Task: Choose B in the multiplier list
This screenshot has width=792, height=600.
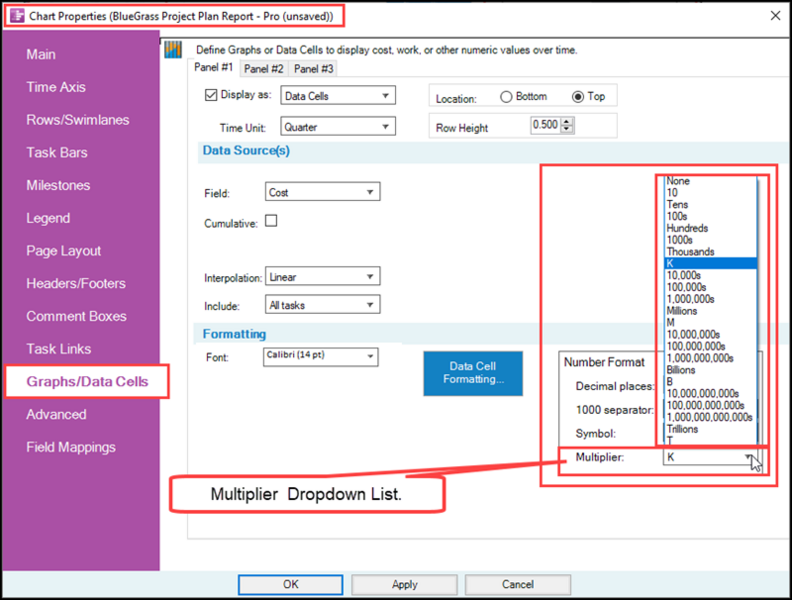Action: pos(710,382)
